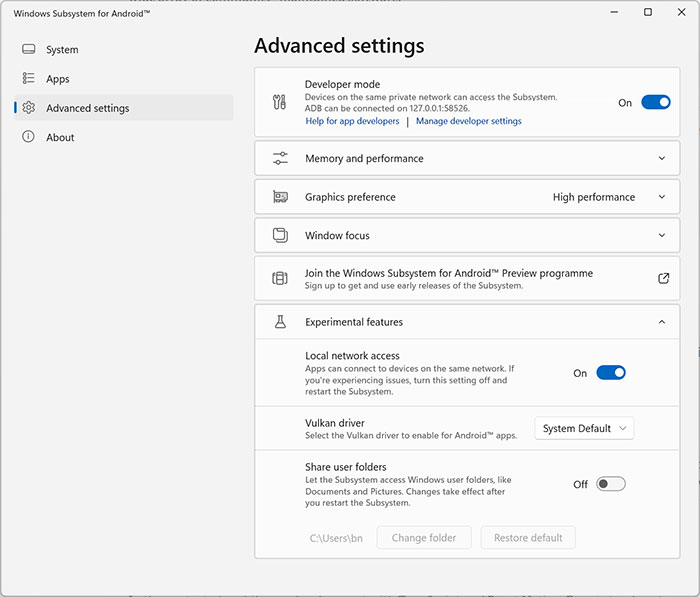
Task: Click the About info icon in sidebar
Action: coord(28,137)
